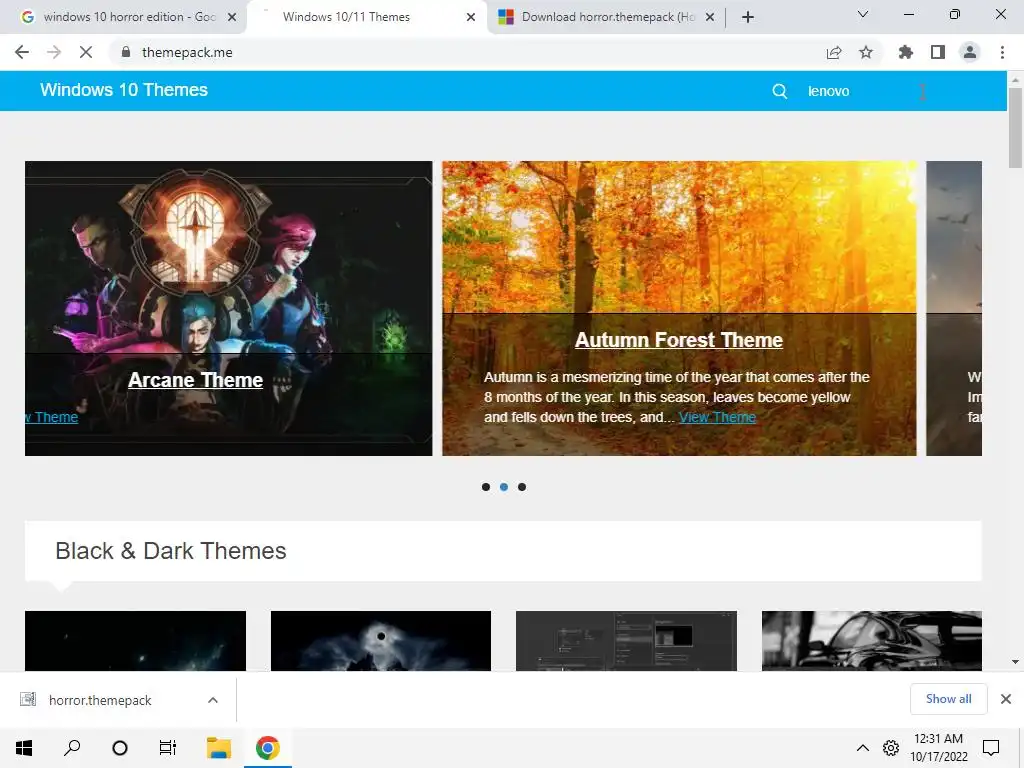The image size is (1024, 768).
Task: Click View Theme under Autumn Forest
Action: pyautogui.click(x=717, y=417)
